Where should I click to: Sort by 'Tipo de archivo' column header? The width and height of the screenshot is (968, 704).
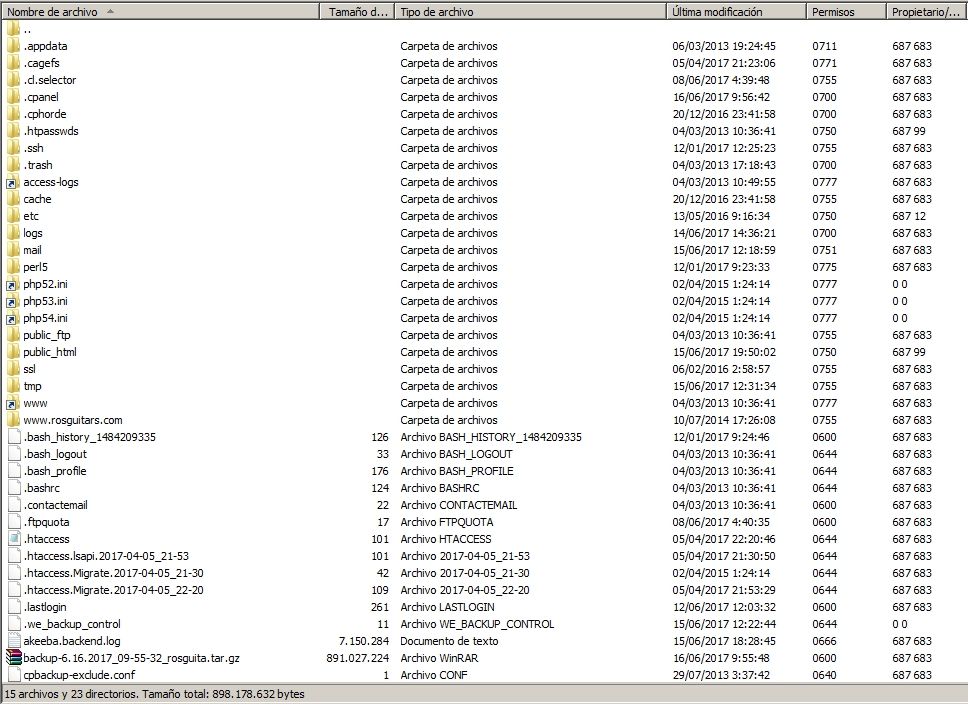click(531, 12)
